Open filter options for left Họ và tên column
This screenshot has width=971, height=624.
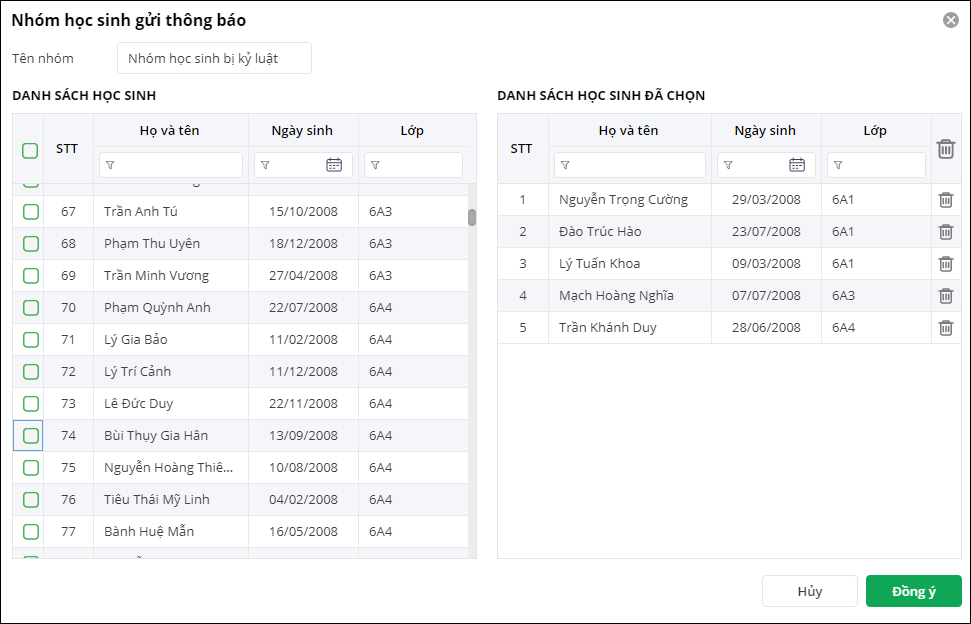click(x=110, y=165)
